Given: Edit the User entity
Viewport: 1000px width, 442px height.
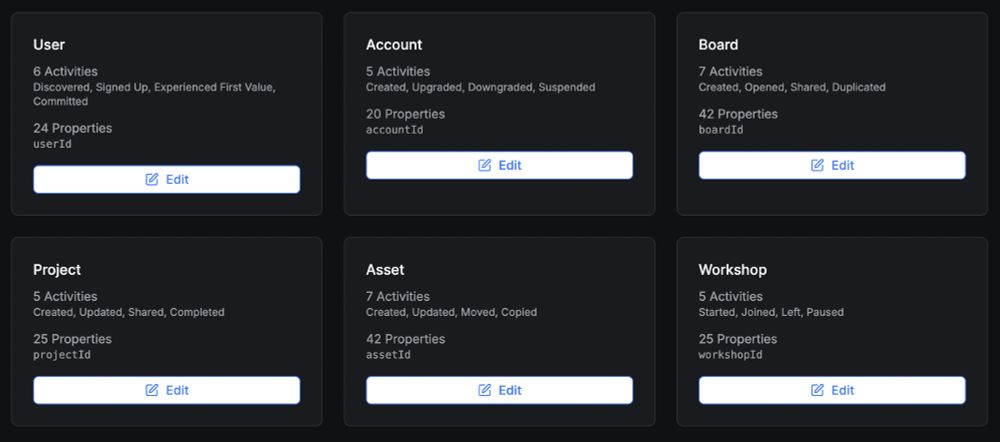Looking at the screenshot, I should coord(166,179).
